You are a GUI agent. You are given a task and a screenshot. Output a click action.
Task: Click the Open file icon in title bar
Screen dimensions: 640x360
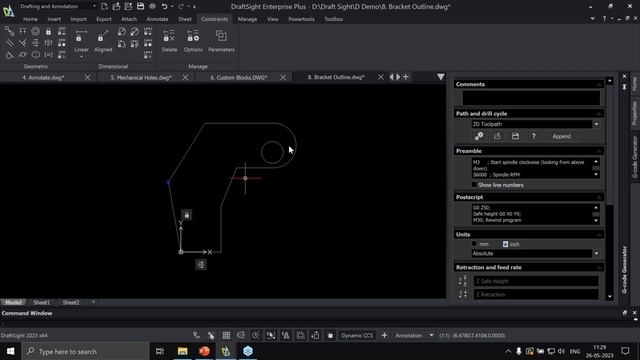tap(116, 6)
